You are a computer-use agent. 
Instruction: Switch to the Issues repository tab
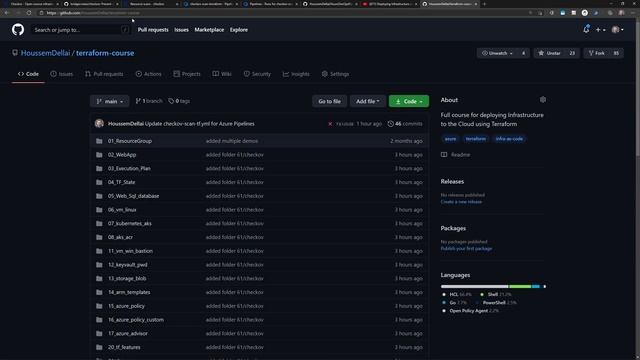coord(62,74)
